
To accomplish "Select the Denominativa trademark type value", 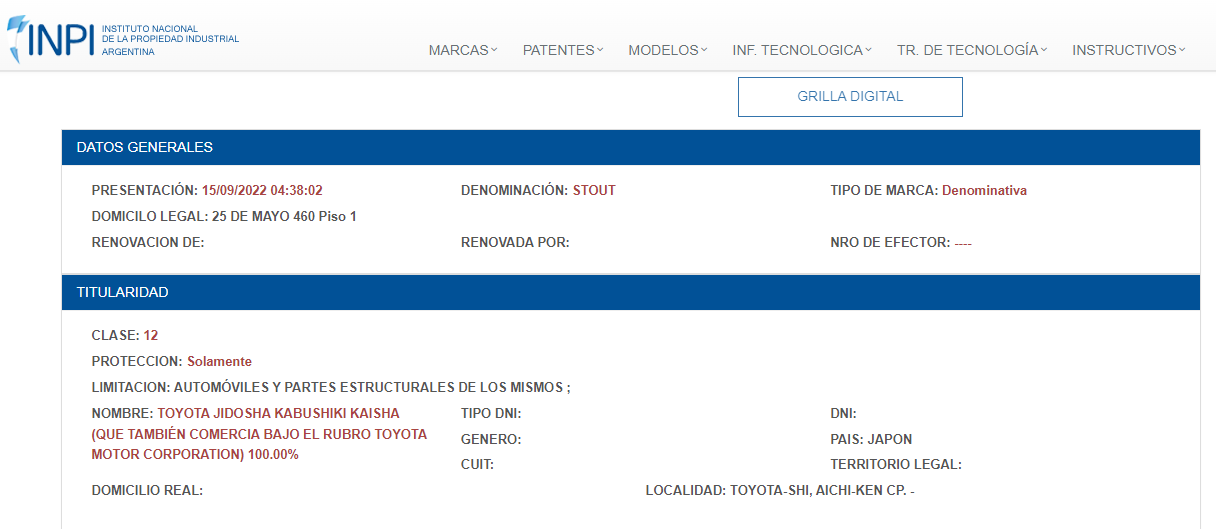I will pyautogui.click(x=984, y=190).
